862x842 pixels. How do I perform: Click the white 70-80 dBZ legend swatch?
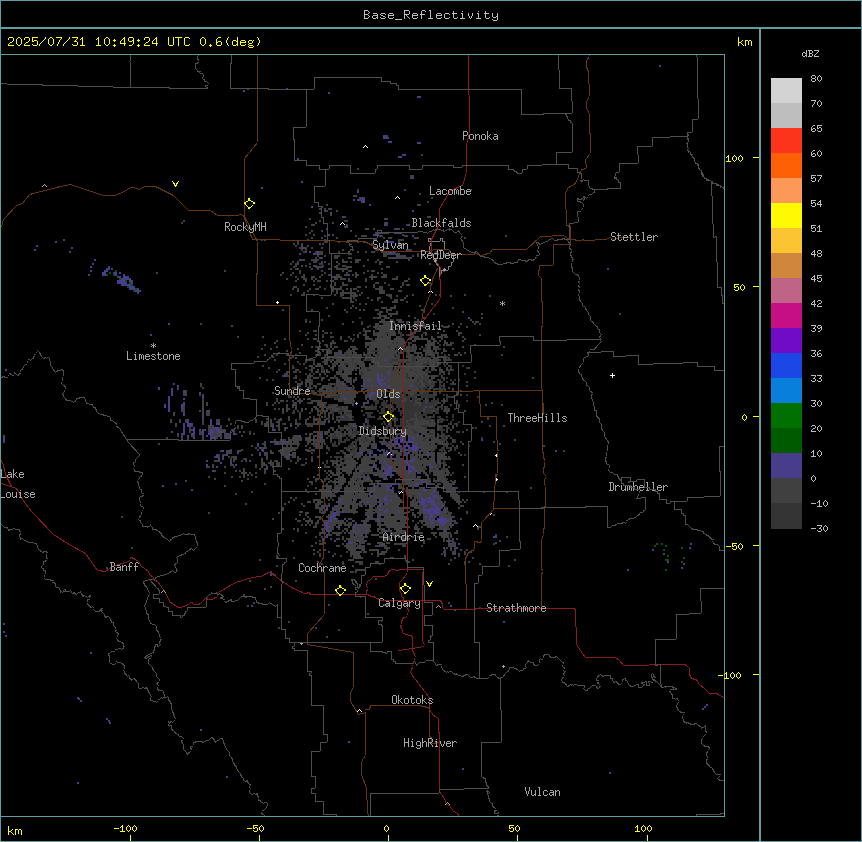[786, 91]
